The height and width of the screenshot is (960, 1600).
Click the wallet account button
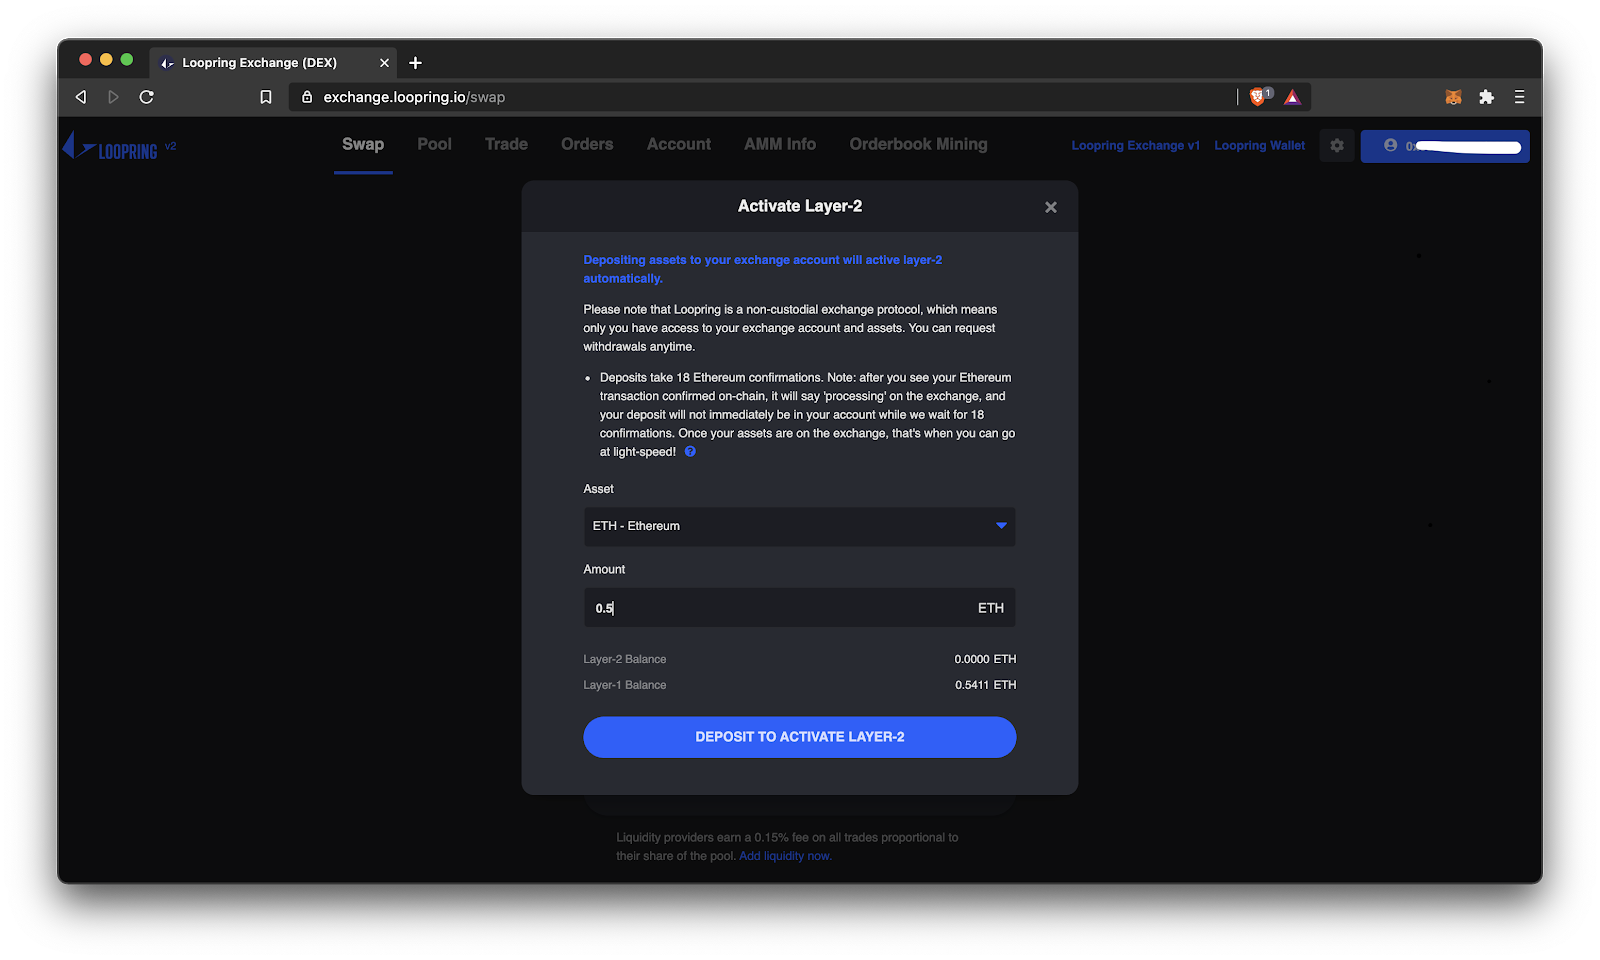click(1445, 146)
